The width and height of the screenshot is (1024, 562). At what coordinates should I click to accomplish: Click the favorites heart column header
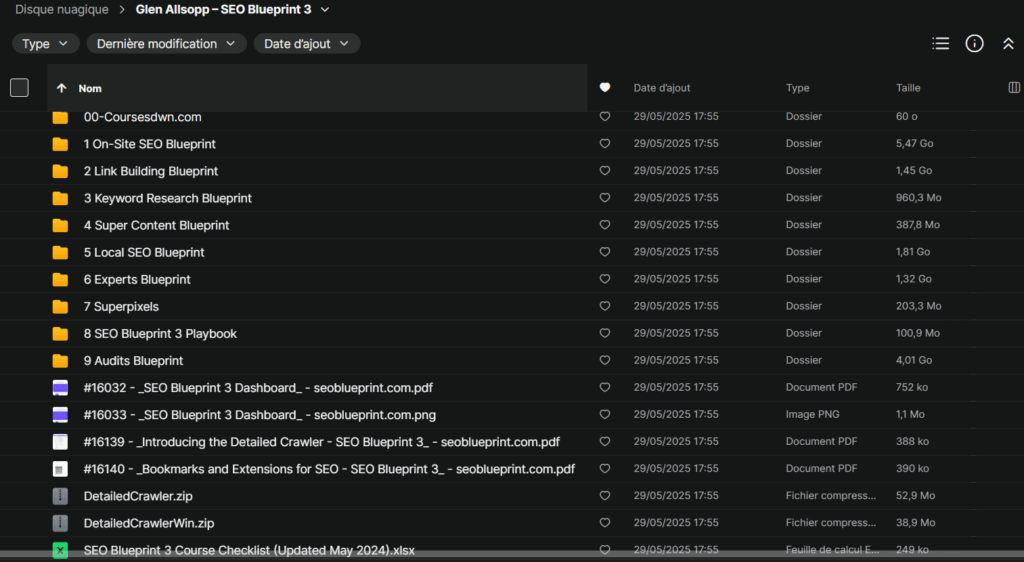(x=605, y=87)
